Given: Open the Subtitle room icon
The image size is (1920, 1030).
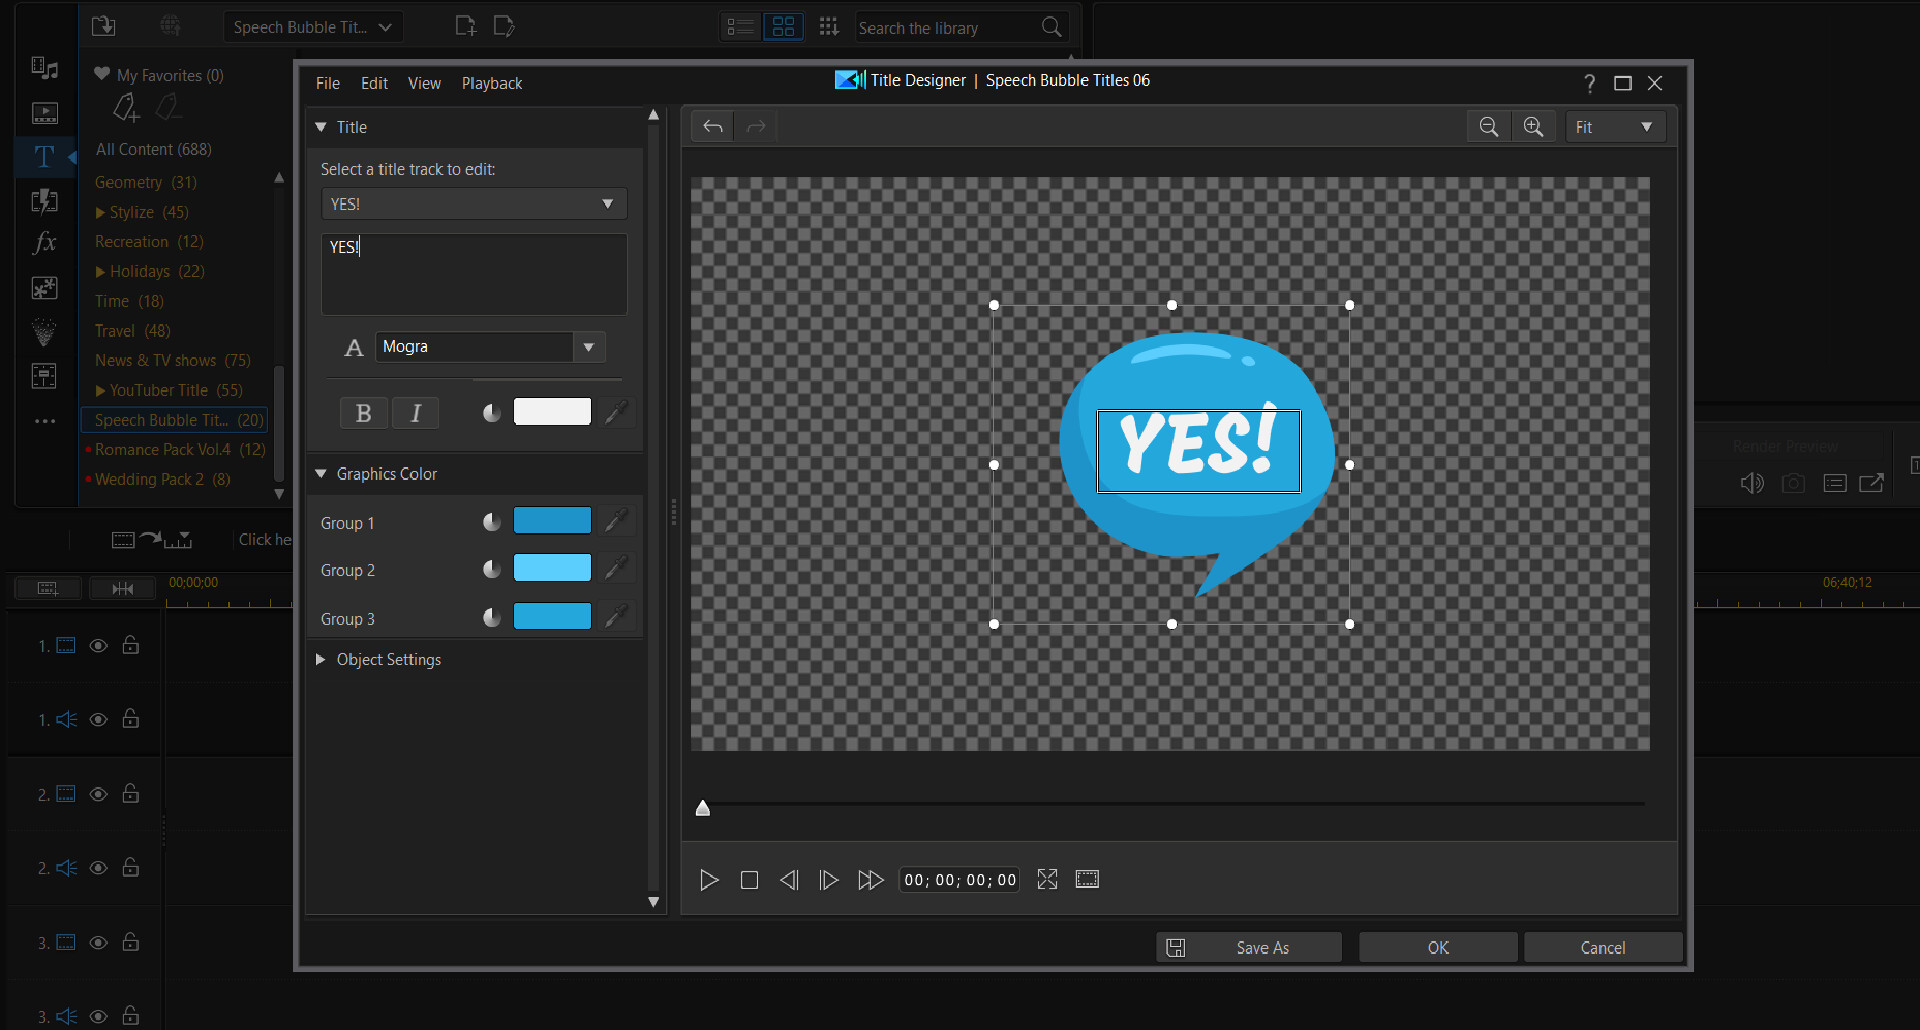Looking at the screenshot, I should tap(44, 376).
